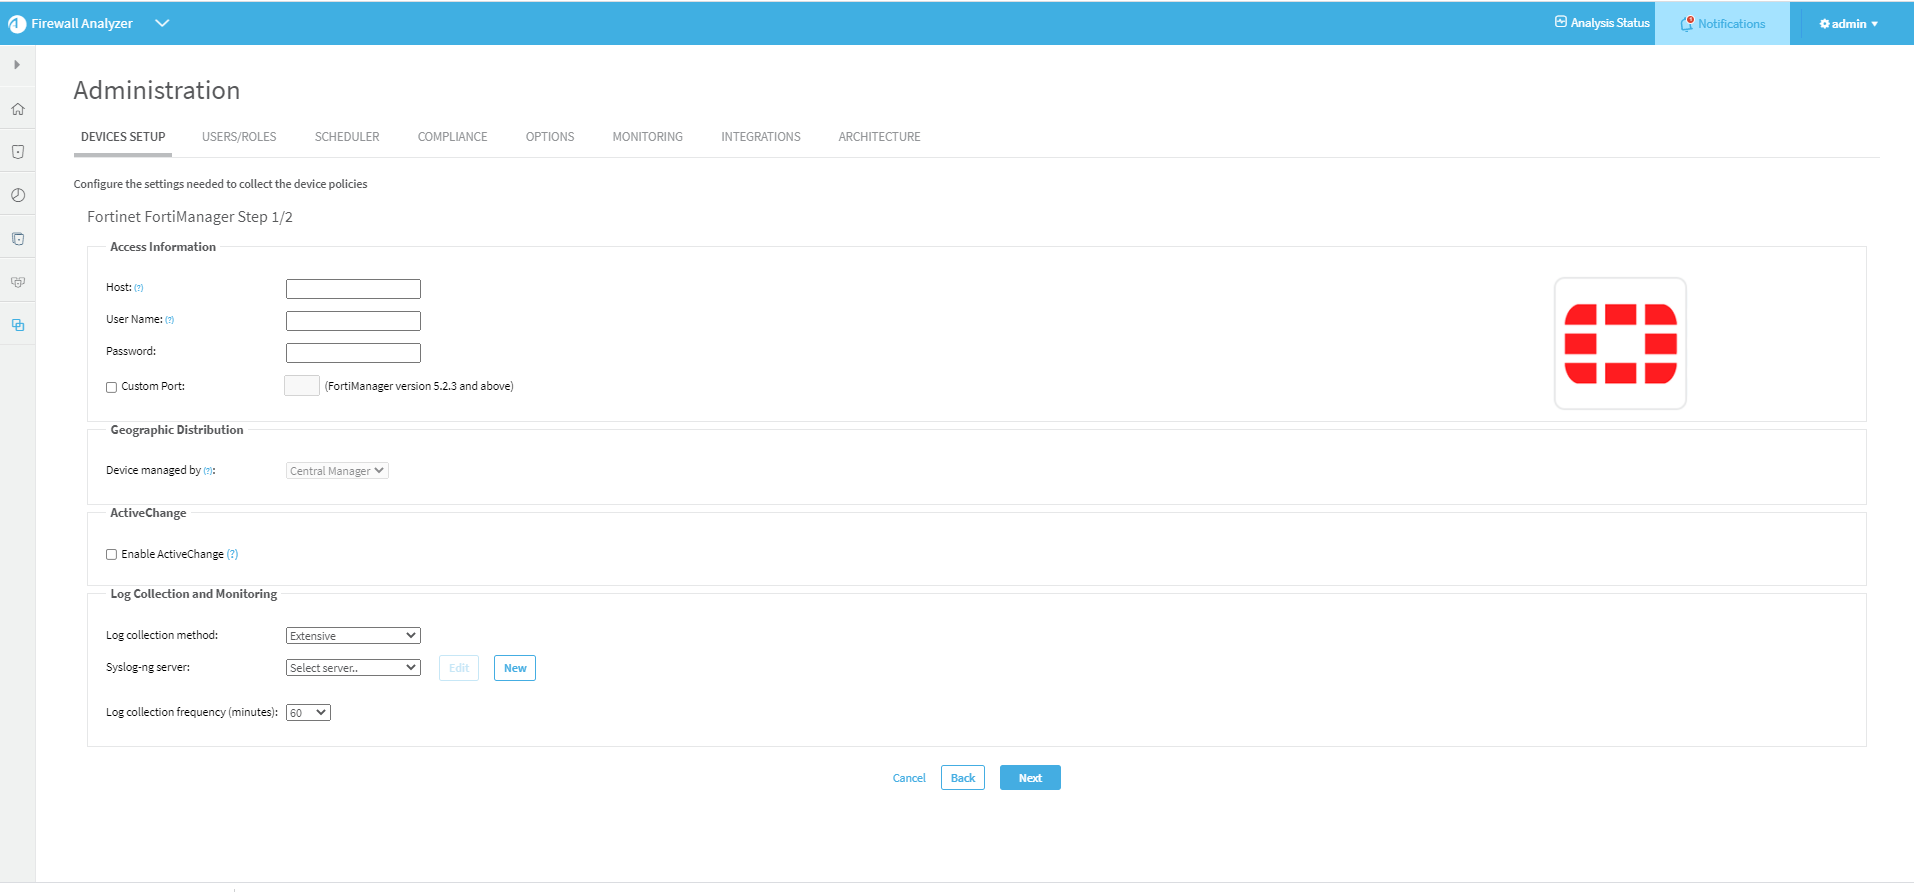Open the pie chart sidebar icon

18,195
